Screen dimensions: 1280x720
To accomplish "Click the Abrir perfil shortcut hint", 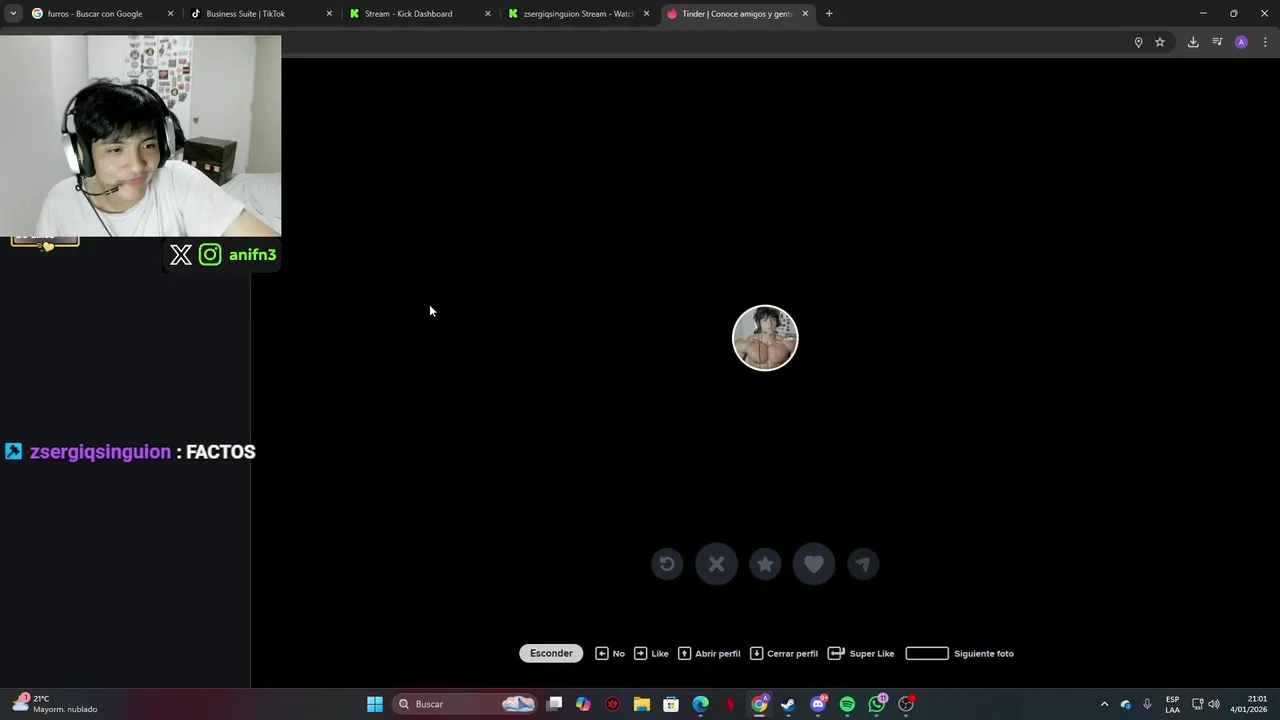I will tap(709, 653).
